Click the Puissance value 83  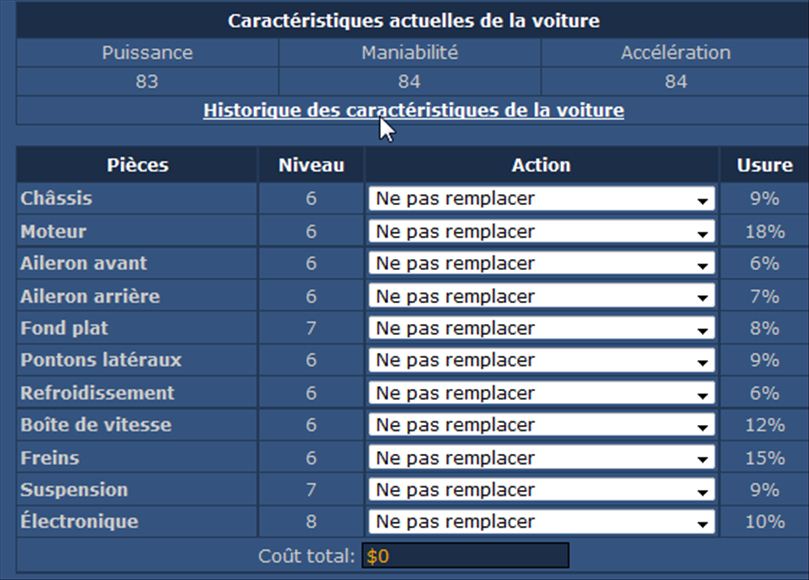pos(147,82)
